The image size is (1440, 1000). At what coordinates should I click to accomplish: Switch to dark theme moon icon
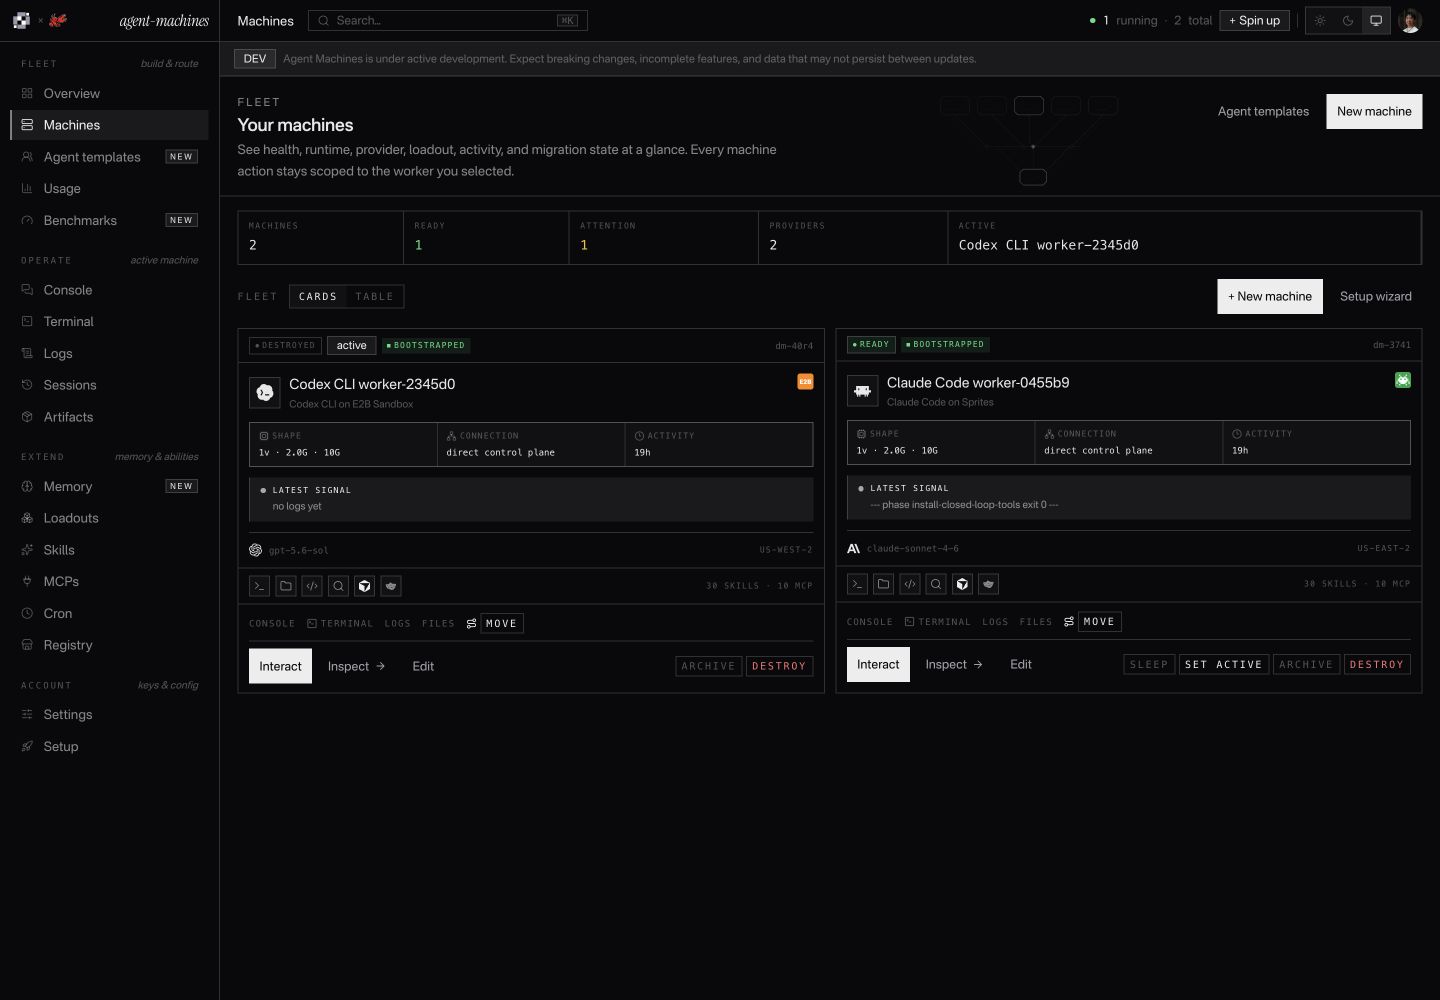(x=1348, y=20)
